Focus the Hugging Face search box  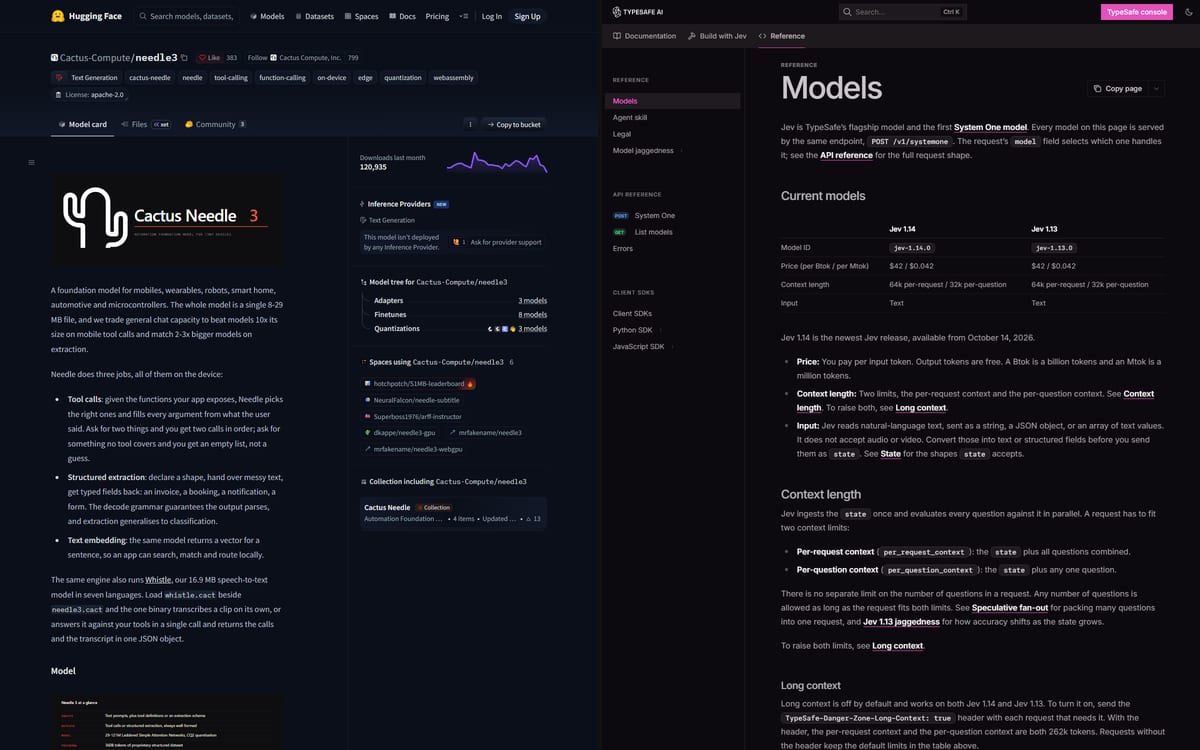point(187,16)
